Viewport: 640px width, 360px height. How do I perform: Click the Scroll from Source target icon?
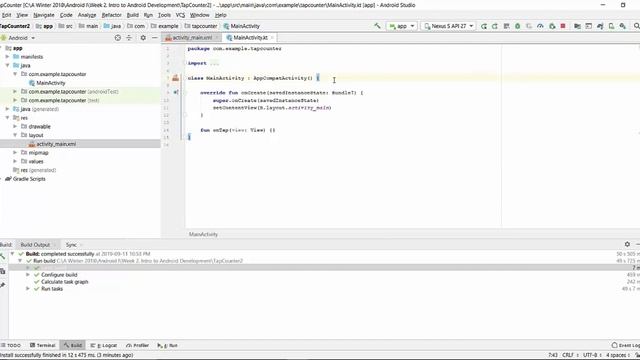(118, 38)
